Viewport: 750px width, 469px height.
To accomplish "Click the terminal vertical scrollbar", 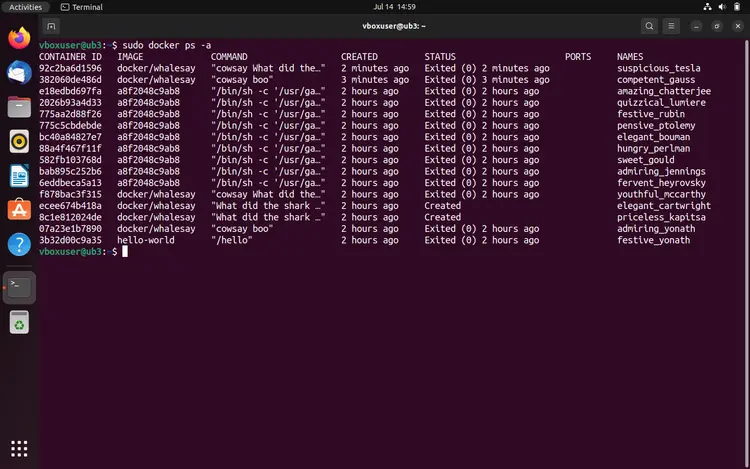I will pos(747,253).
